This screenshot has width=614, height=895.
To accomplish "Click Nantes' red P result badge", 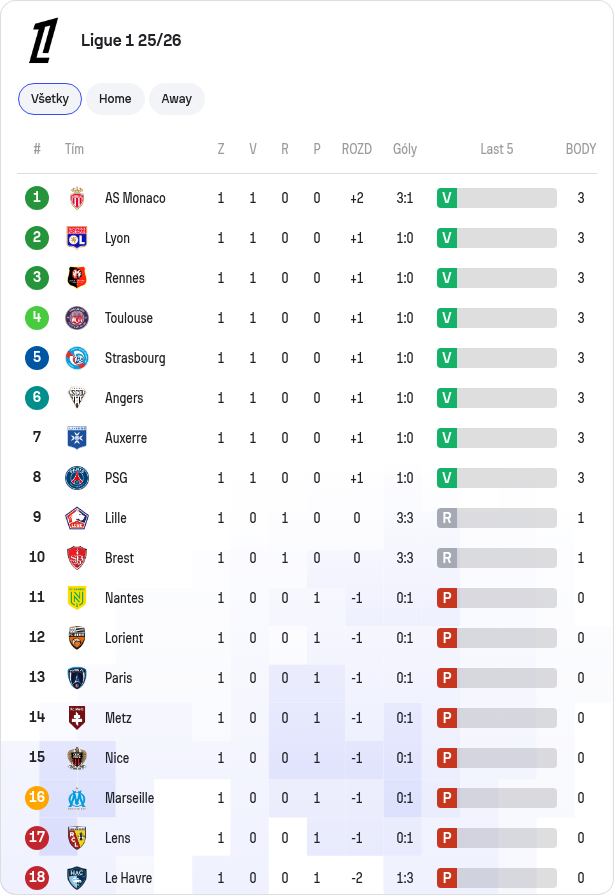I will tap(447, 598).
